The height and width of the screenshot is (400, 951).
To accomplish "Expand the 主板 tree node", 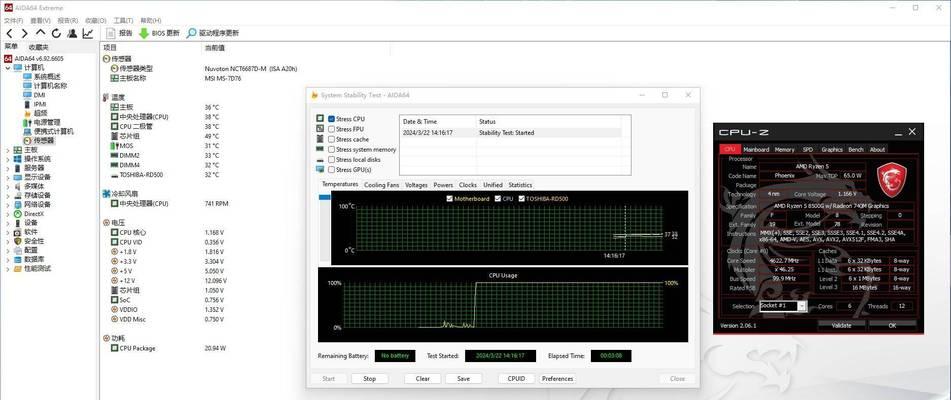I will (8, 150).
